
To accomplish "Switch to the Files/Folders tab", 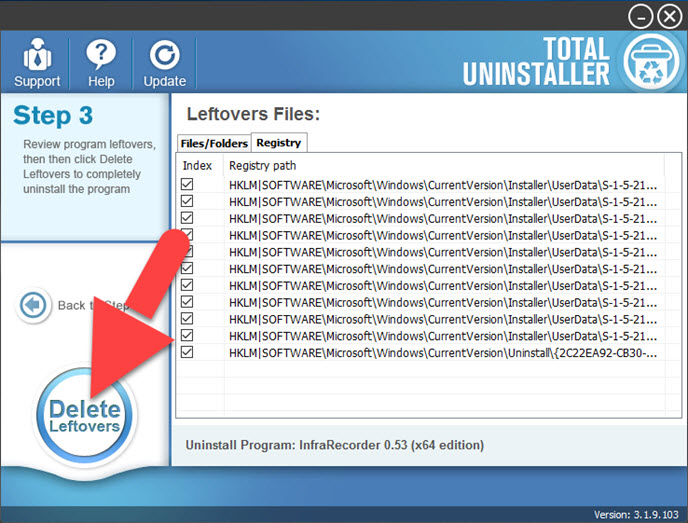I will click(x=213, y=143).
